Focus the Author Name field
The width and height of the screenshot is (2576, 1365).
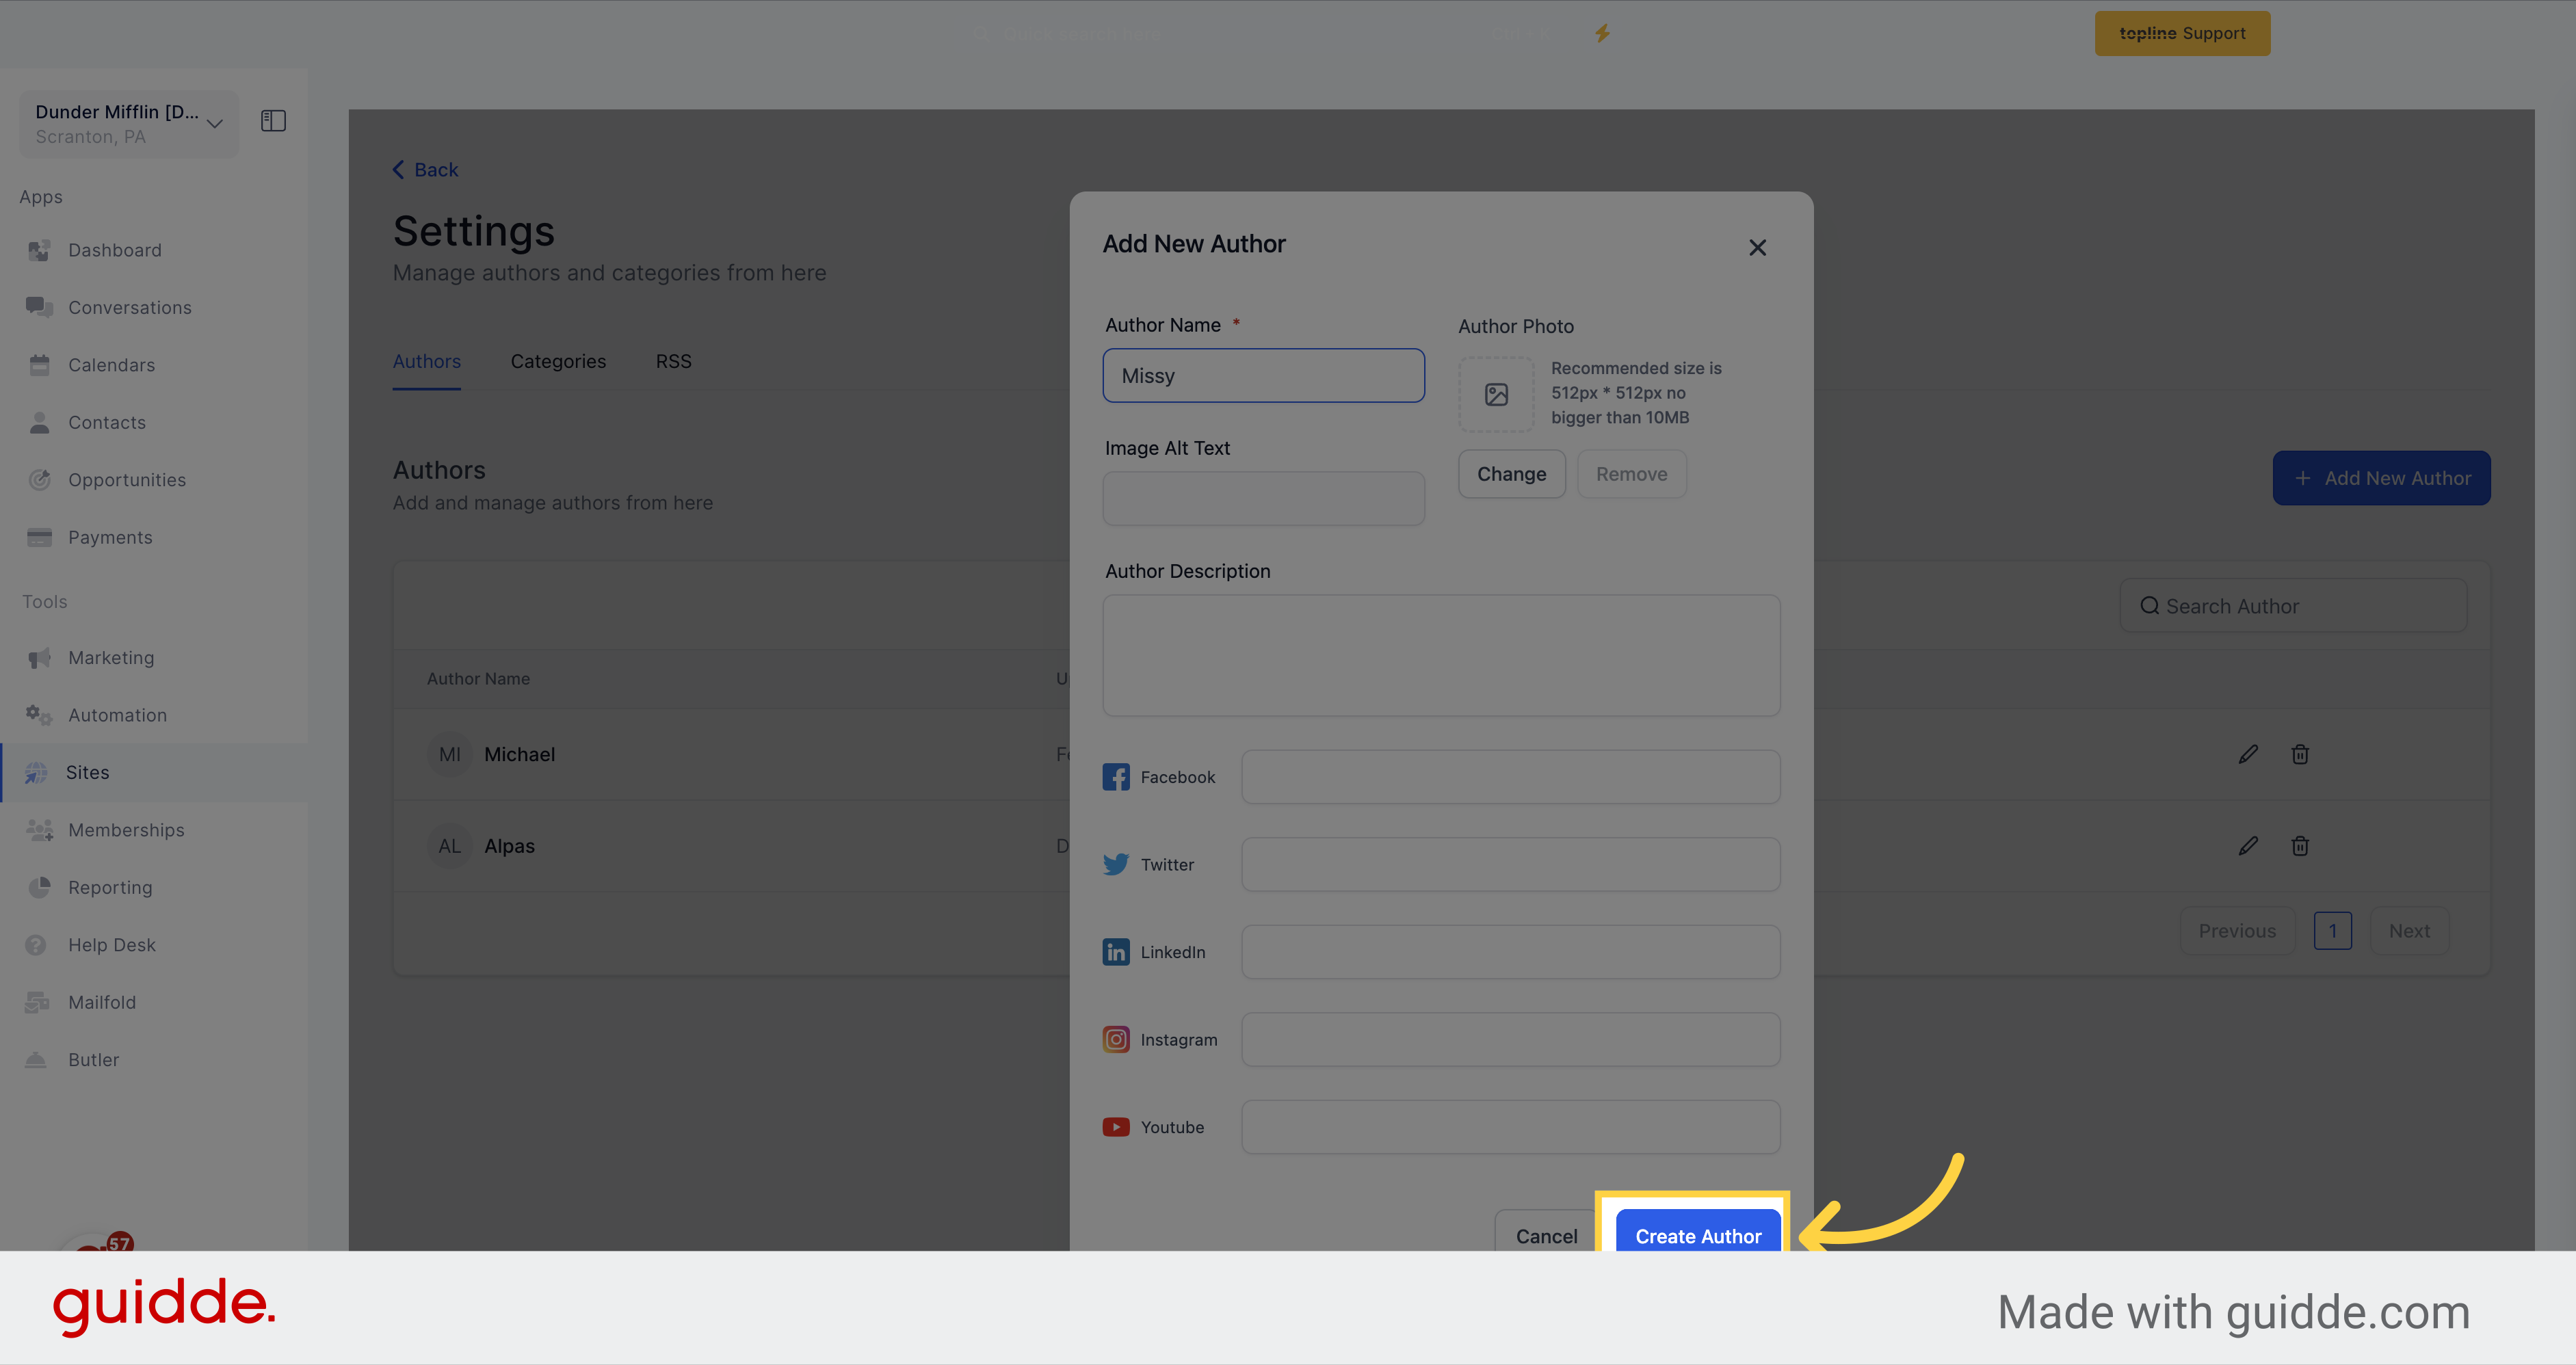pos(1263,375)
